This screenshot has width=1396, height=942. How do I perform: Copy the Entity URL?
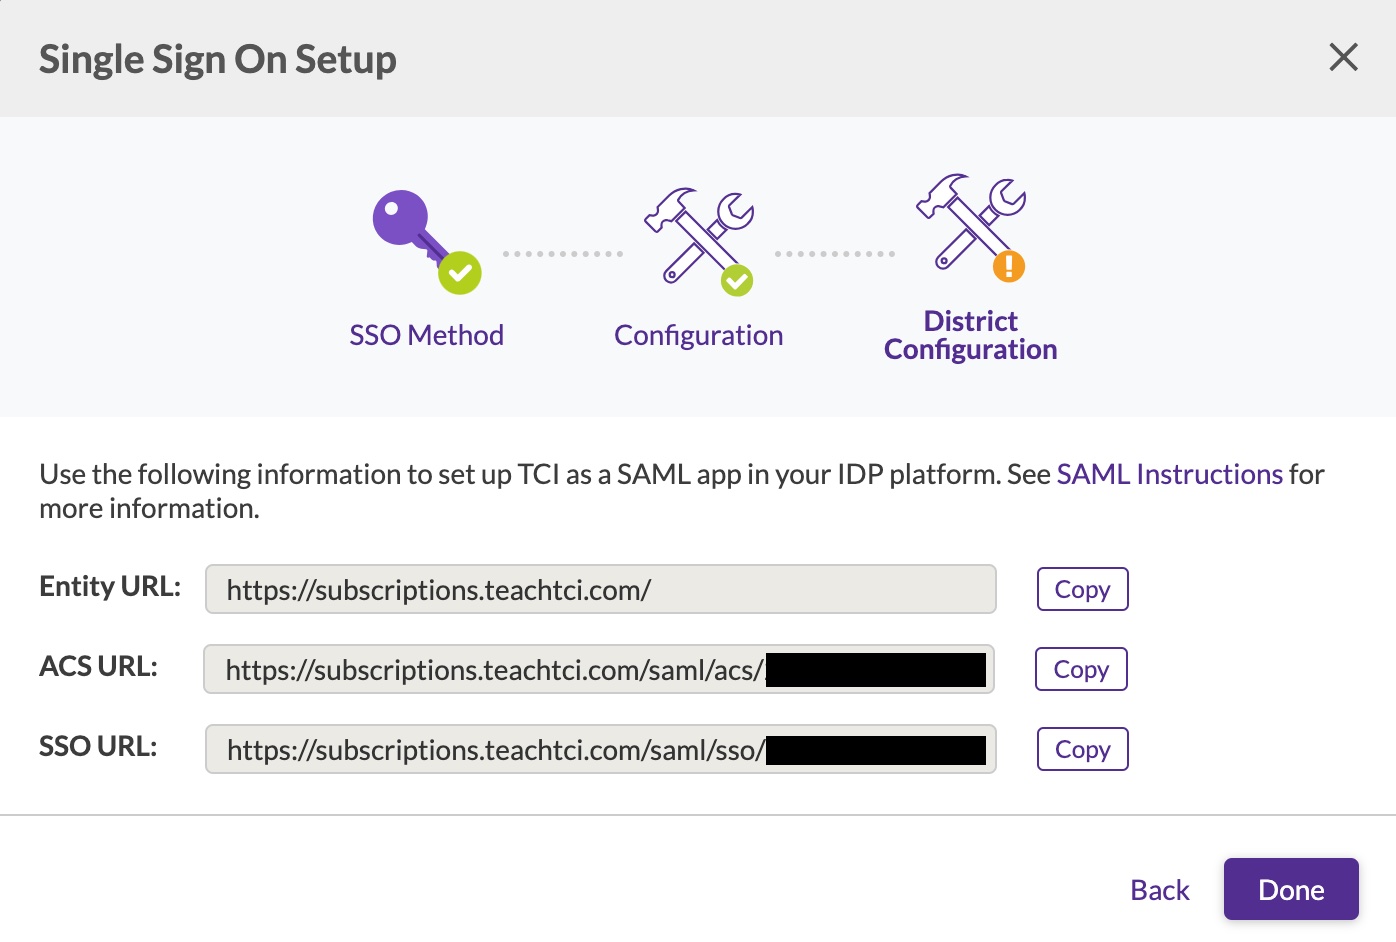pyautogui.click(x=1081, y=589)
